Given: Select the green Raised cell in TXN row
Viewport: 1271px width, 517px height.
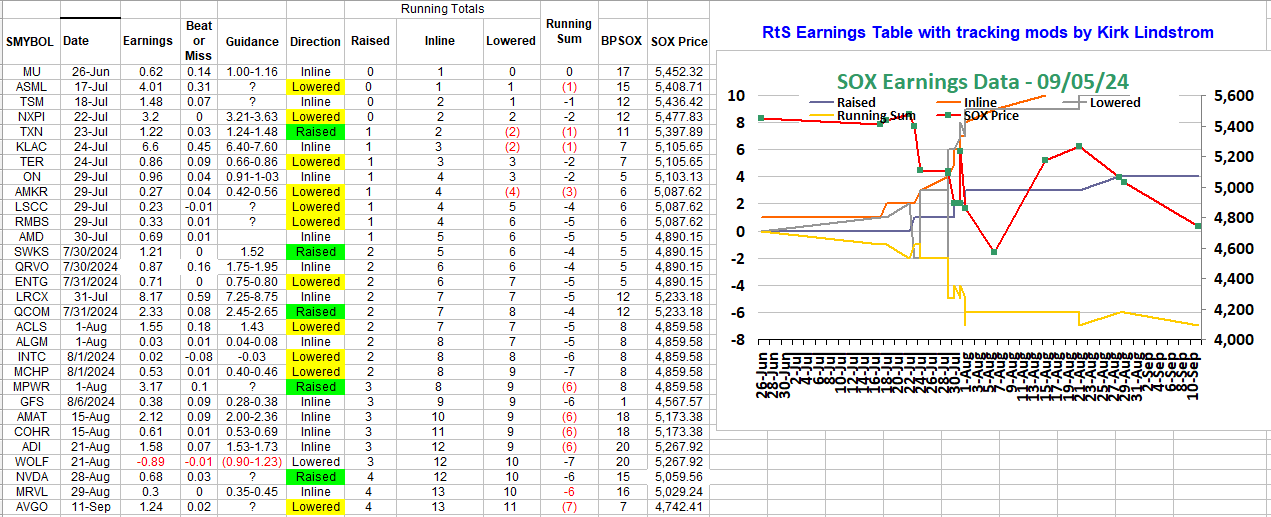Looking at the screenshot, I should 315,132.
